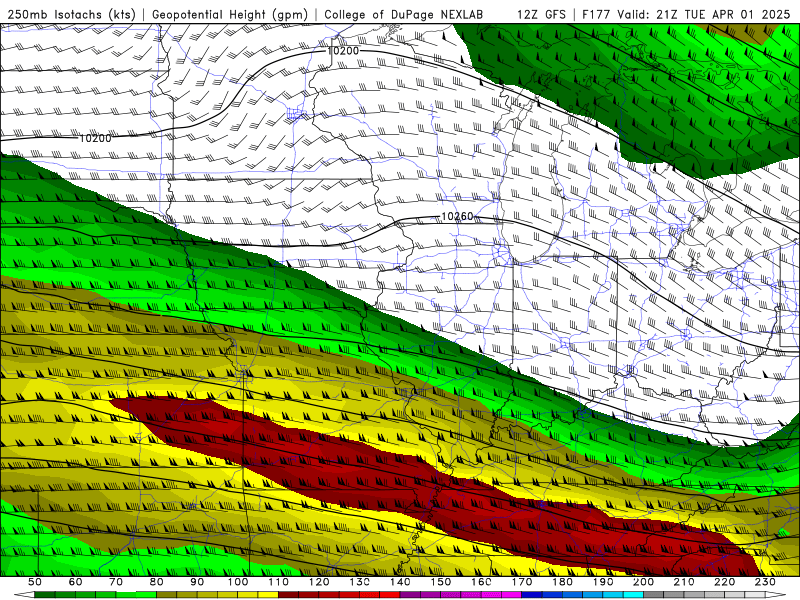Image resolution: width=800 pixels, height=600 pixels.
Task: Click the 50 knot scale label
Action: point(35,582)
